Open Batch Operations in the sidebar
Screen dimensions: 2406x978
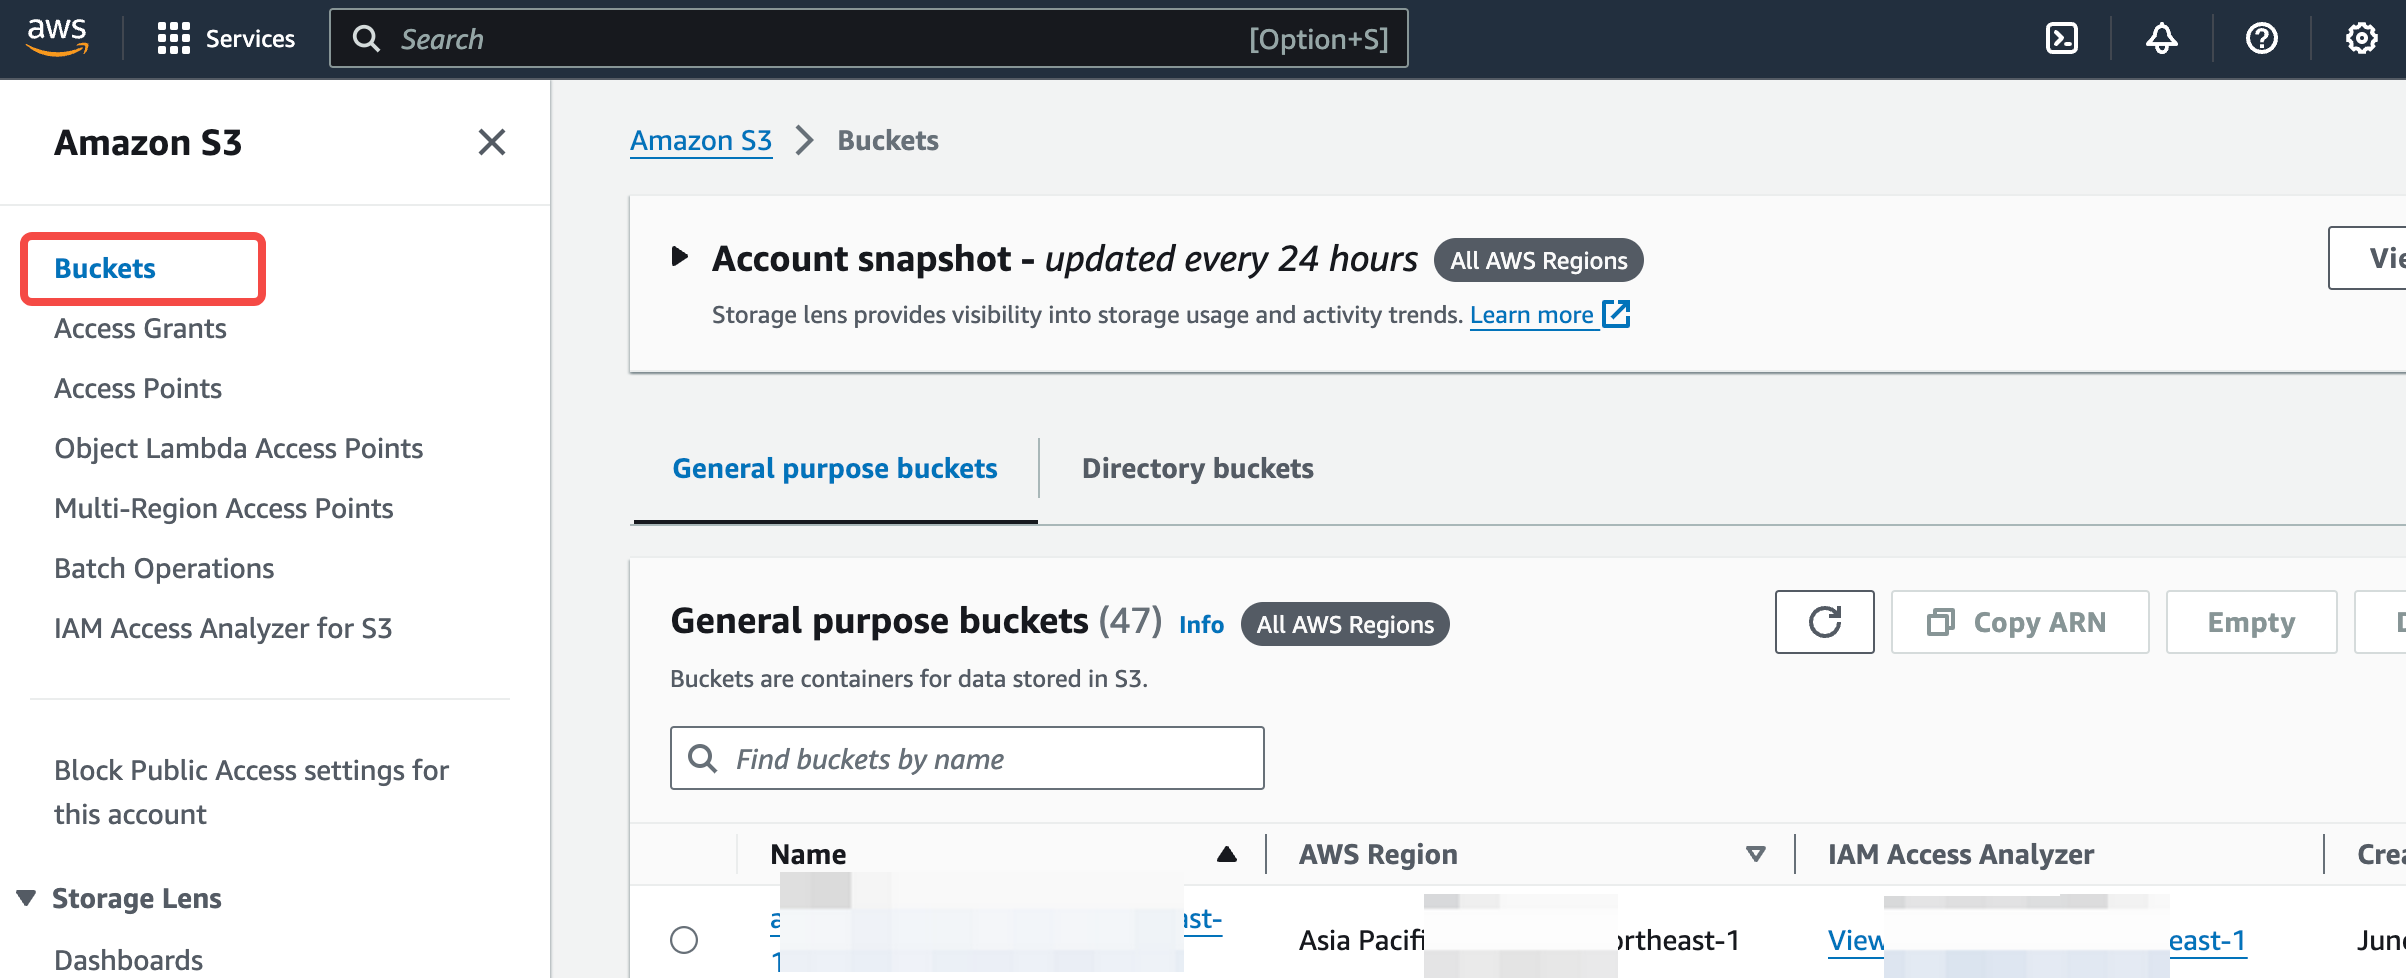pyautogui.click(x=164, y=568)
